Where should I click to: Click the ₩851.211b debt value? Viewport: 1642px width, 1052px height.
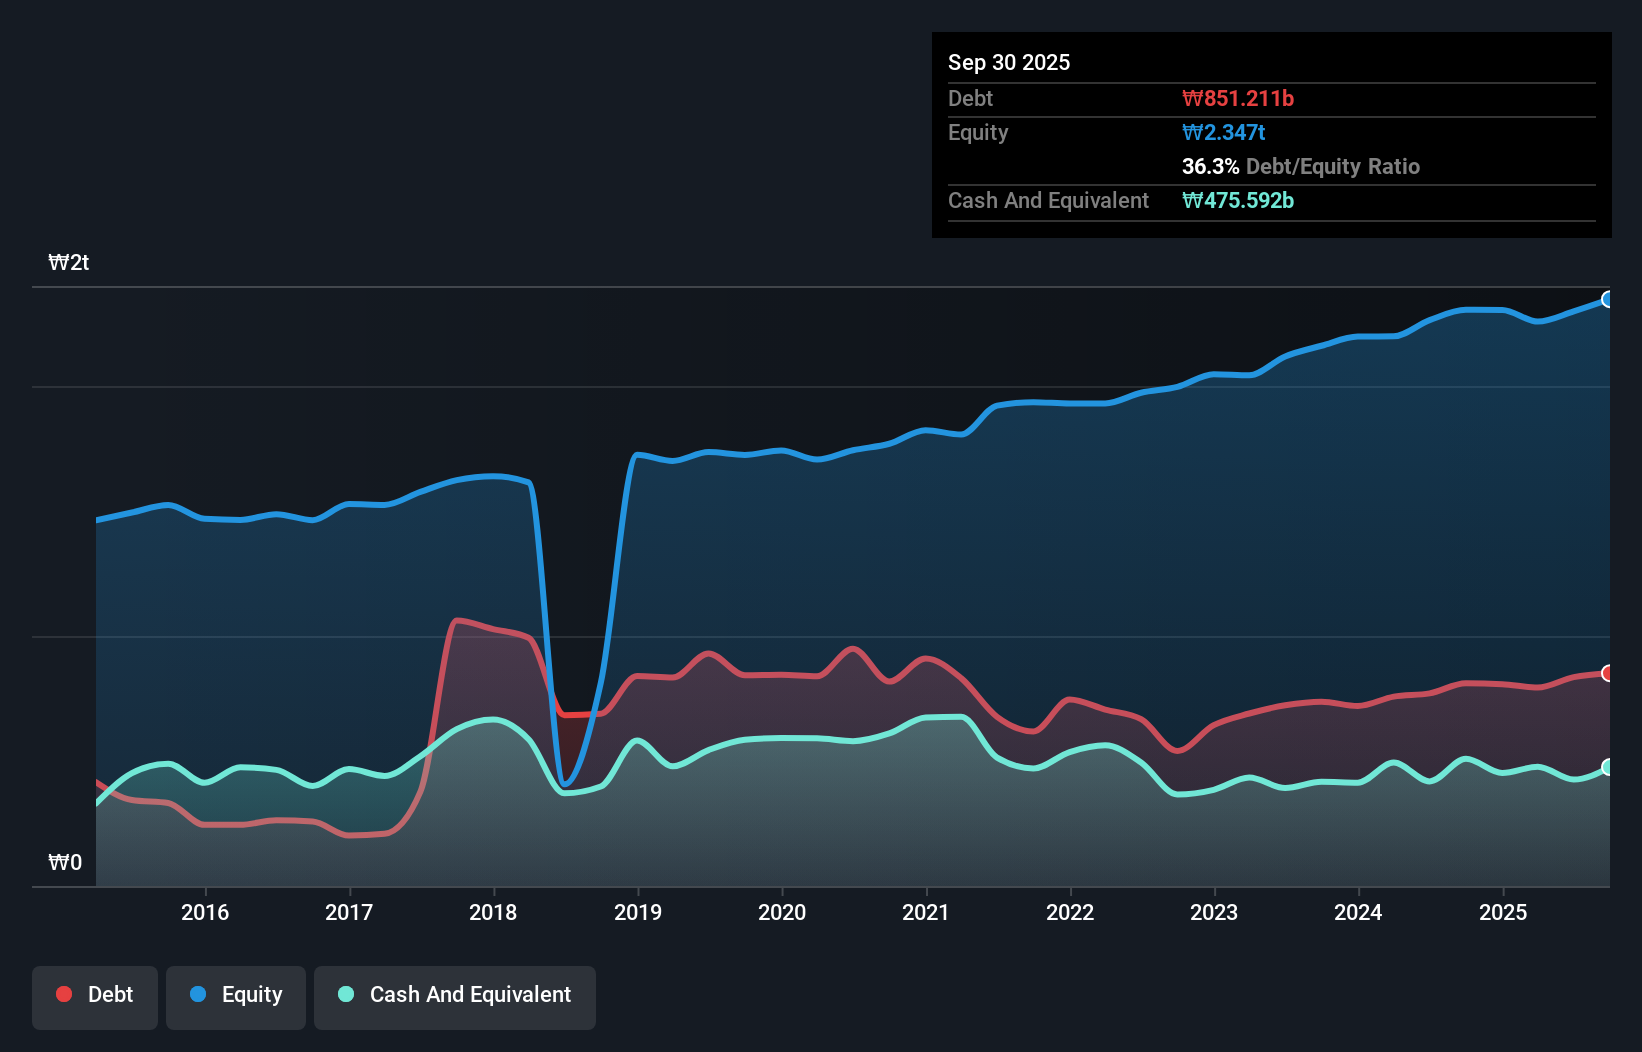[1238, 98]
